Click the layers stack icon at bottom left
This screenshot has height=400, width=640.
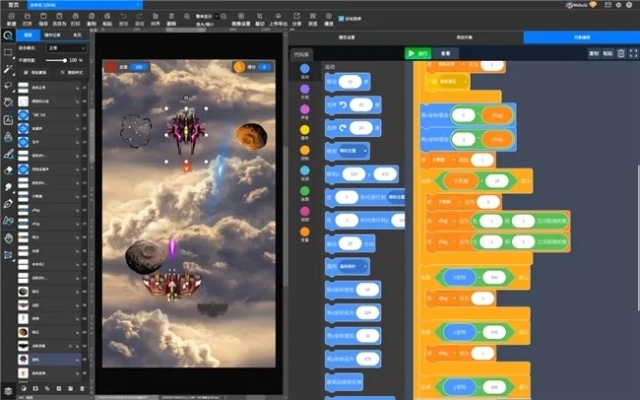click(8, 387)
